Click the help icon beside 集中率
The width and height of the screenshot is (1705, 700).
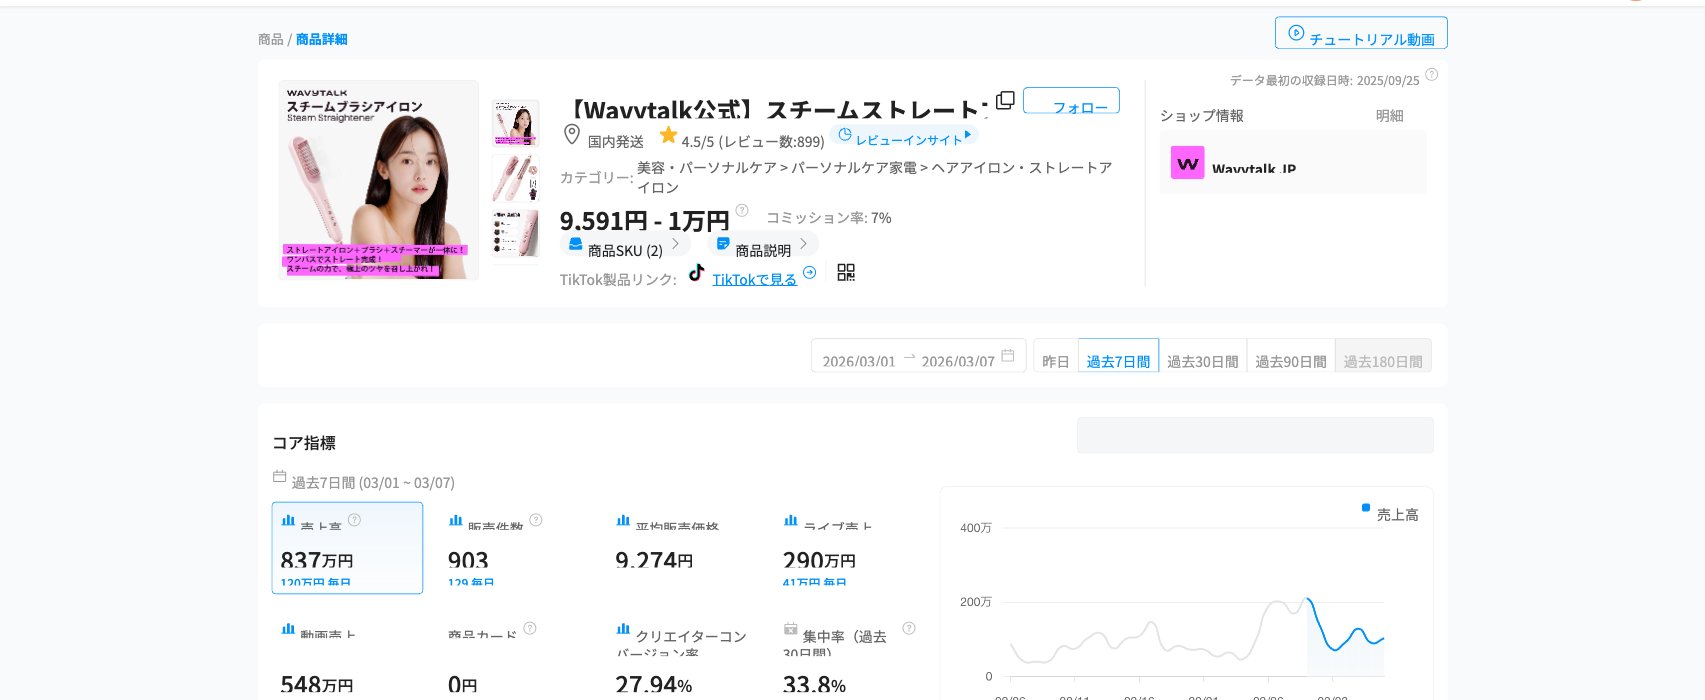pos(909,628)
